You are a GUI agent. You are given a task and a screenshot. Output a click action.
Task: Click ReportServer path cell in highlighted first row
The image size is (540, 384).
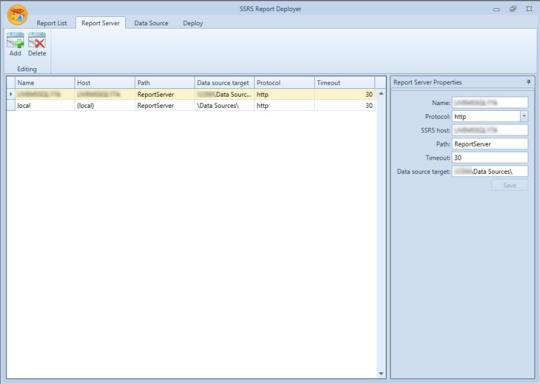[x=165, y=94]
